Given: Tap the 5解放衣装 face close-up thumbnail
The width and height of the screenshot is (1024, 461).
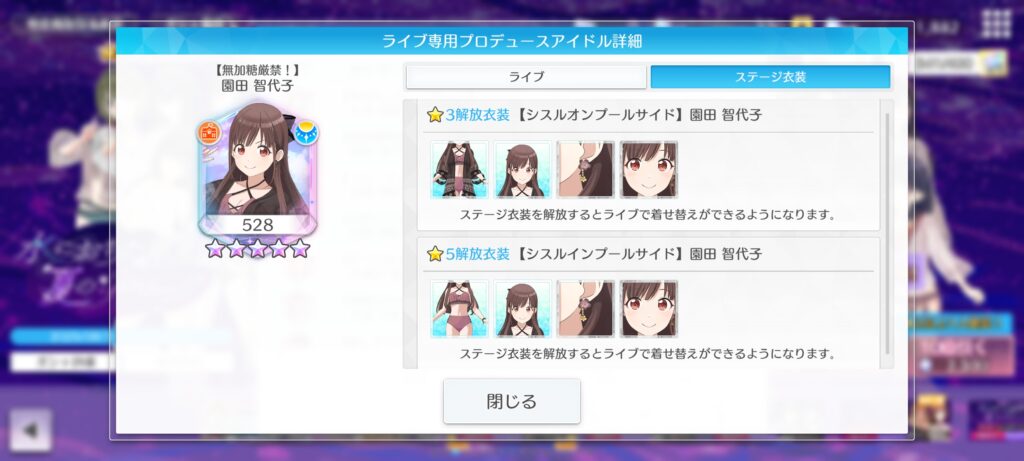Looking at the screenshot, I should 648,309.
